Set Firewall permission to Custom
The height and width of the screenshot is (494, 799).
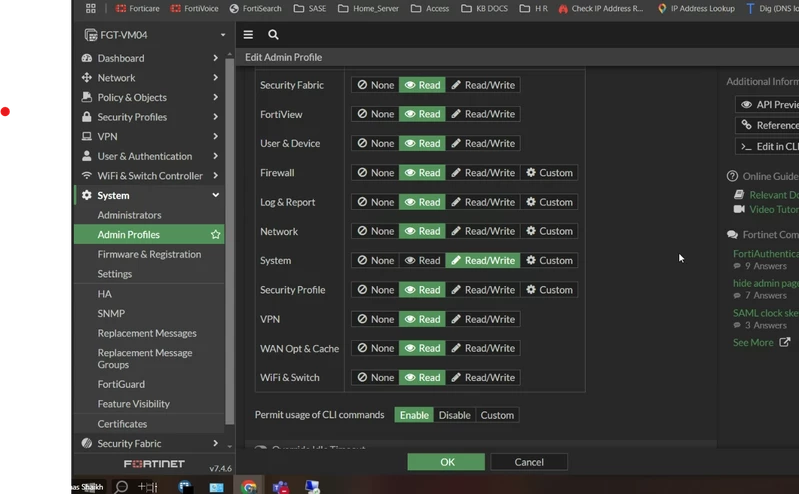[549, 173]
